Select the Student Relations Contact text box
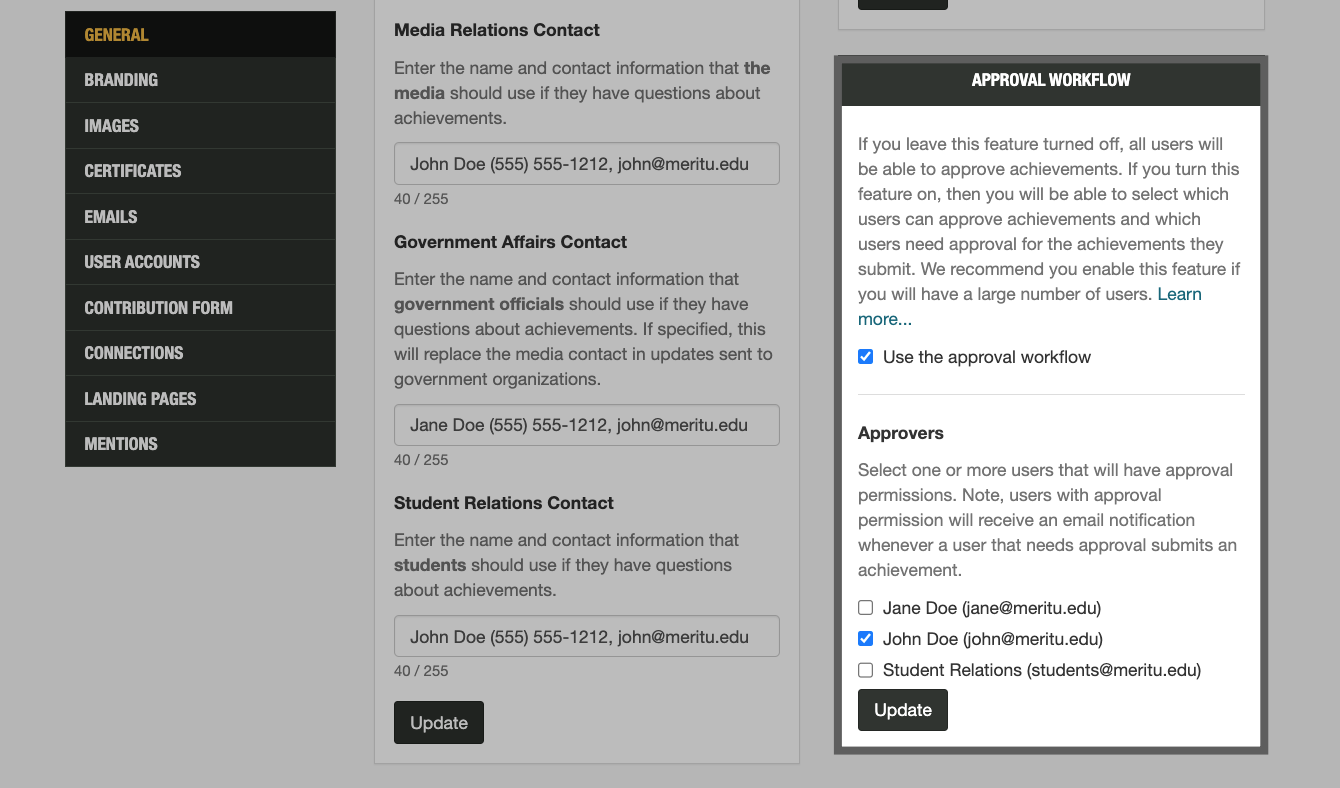 [x=586, y=636]
